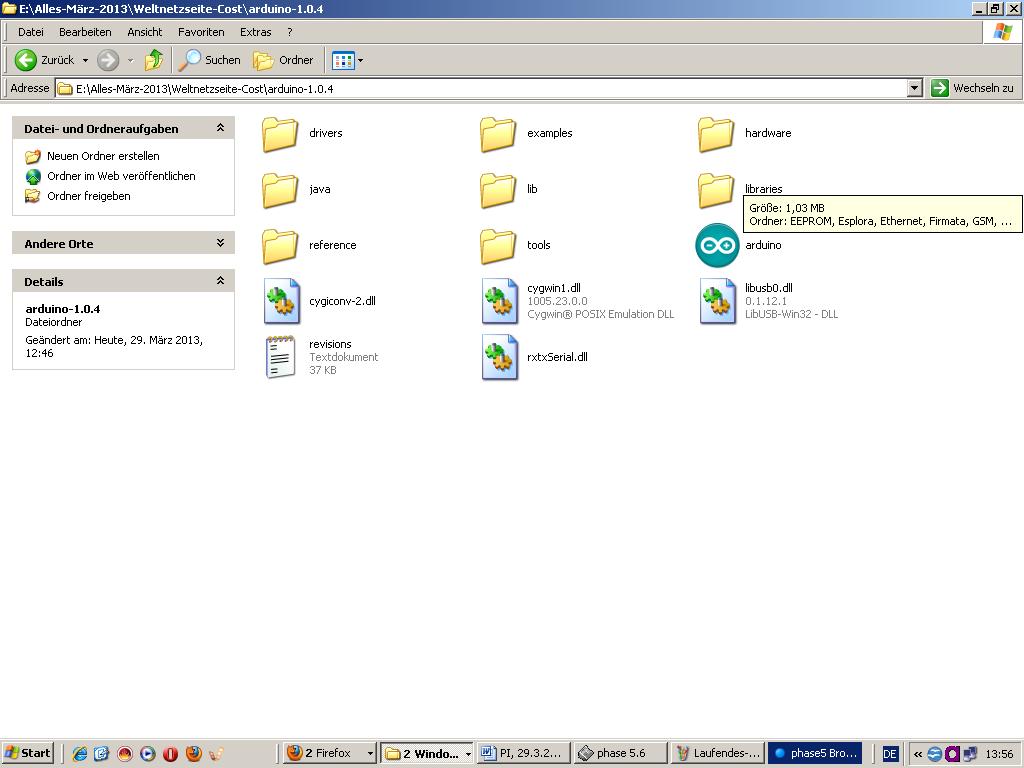Launch Firefox from quick launch bar

point(193,754)
